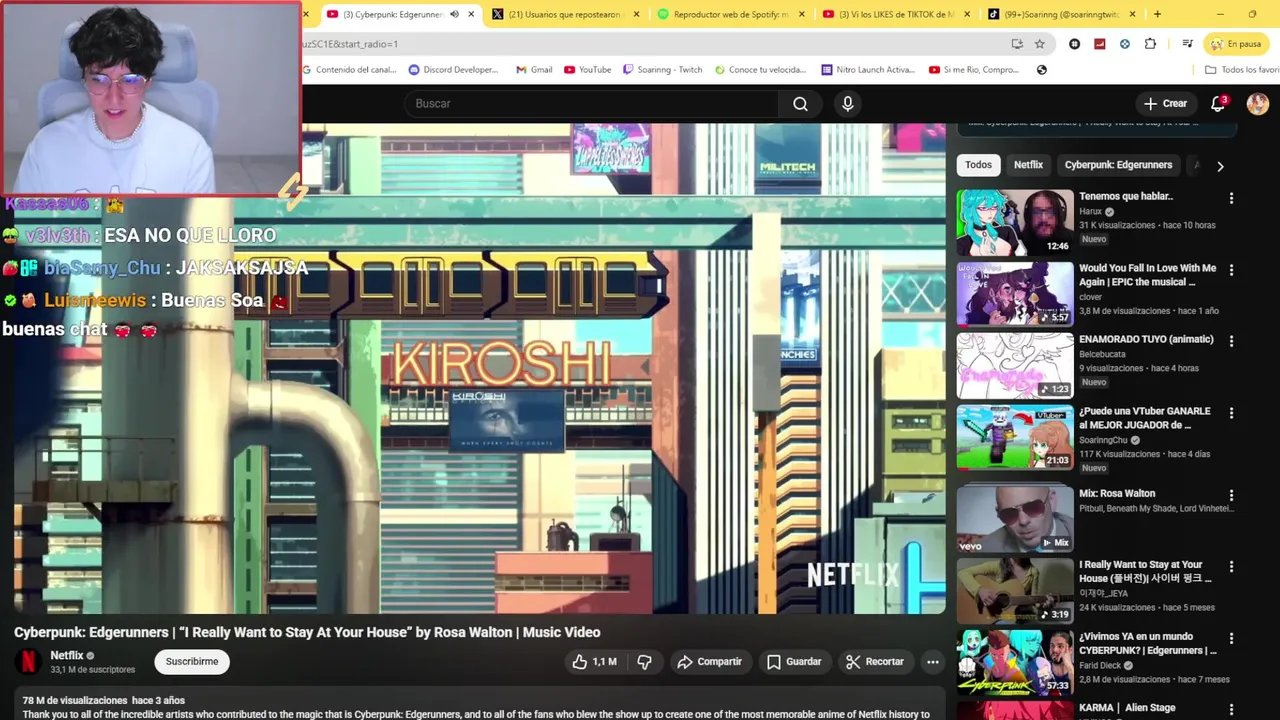The image size is (1280, 720).
Task: Select the Netflix filter chip
Action: [x=1028, y=165]
